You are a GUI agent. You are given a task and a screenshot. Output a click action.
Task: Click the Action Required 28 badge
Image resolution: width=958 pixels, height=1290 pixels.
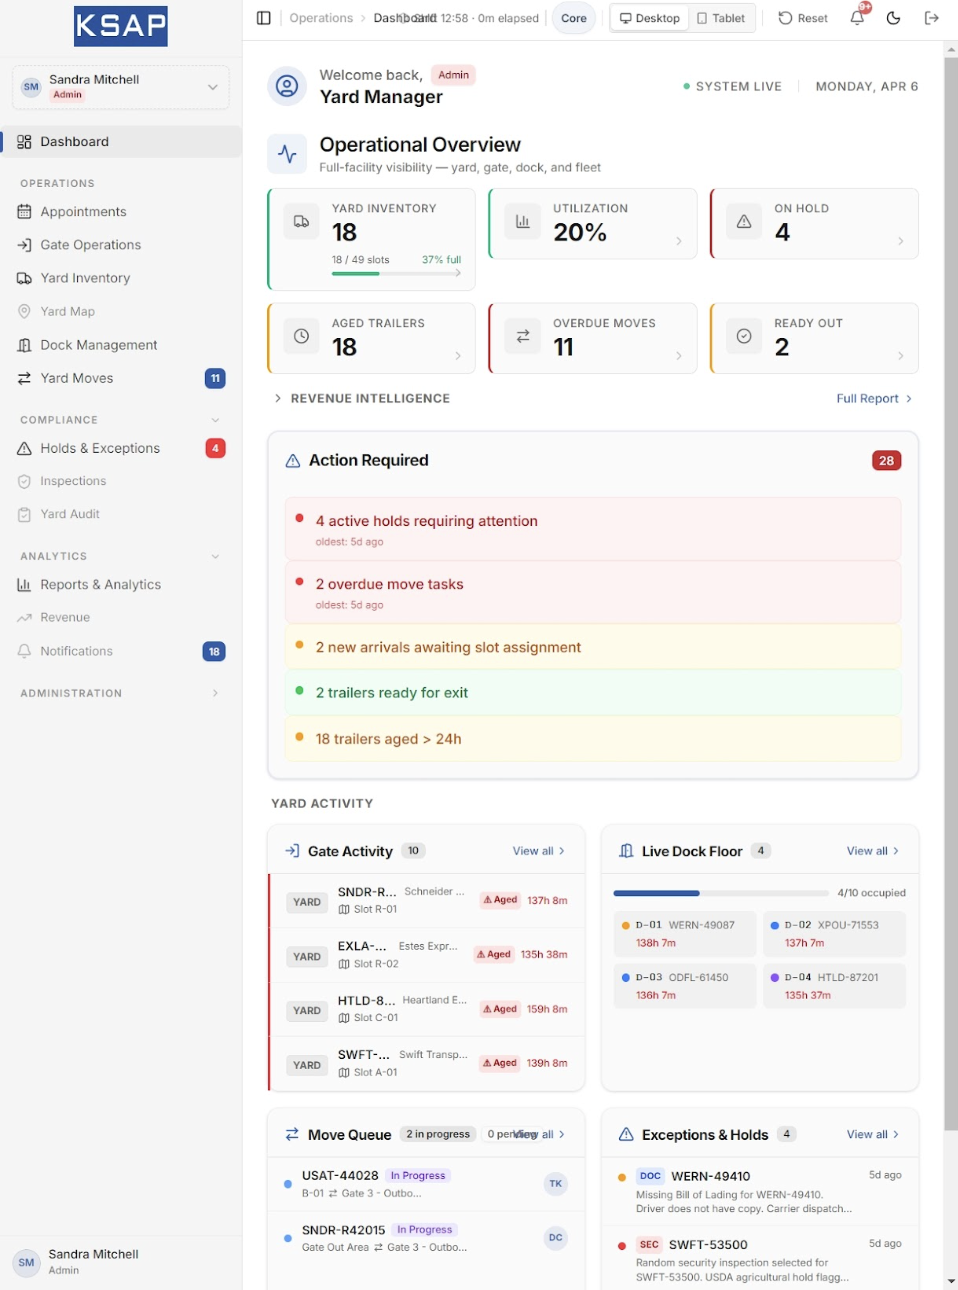[x=887, y=461]
